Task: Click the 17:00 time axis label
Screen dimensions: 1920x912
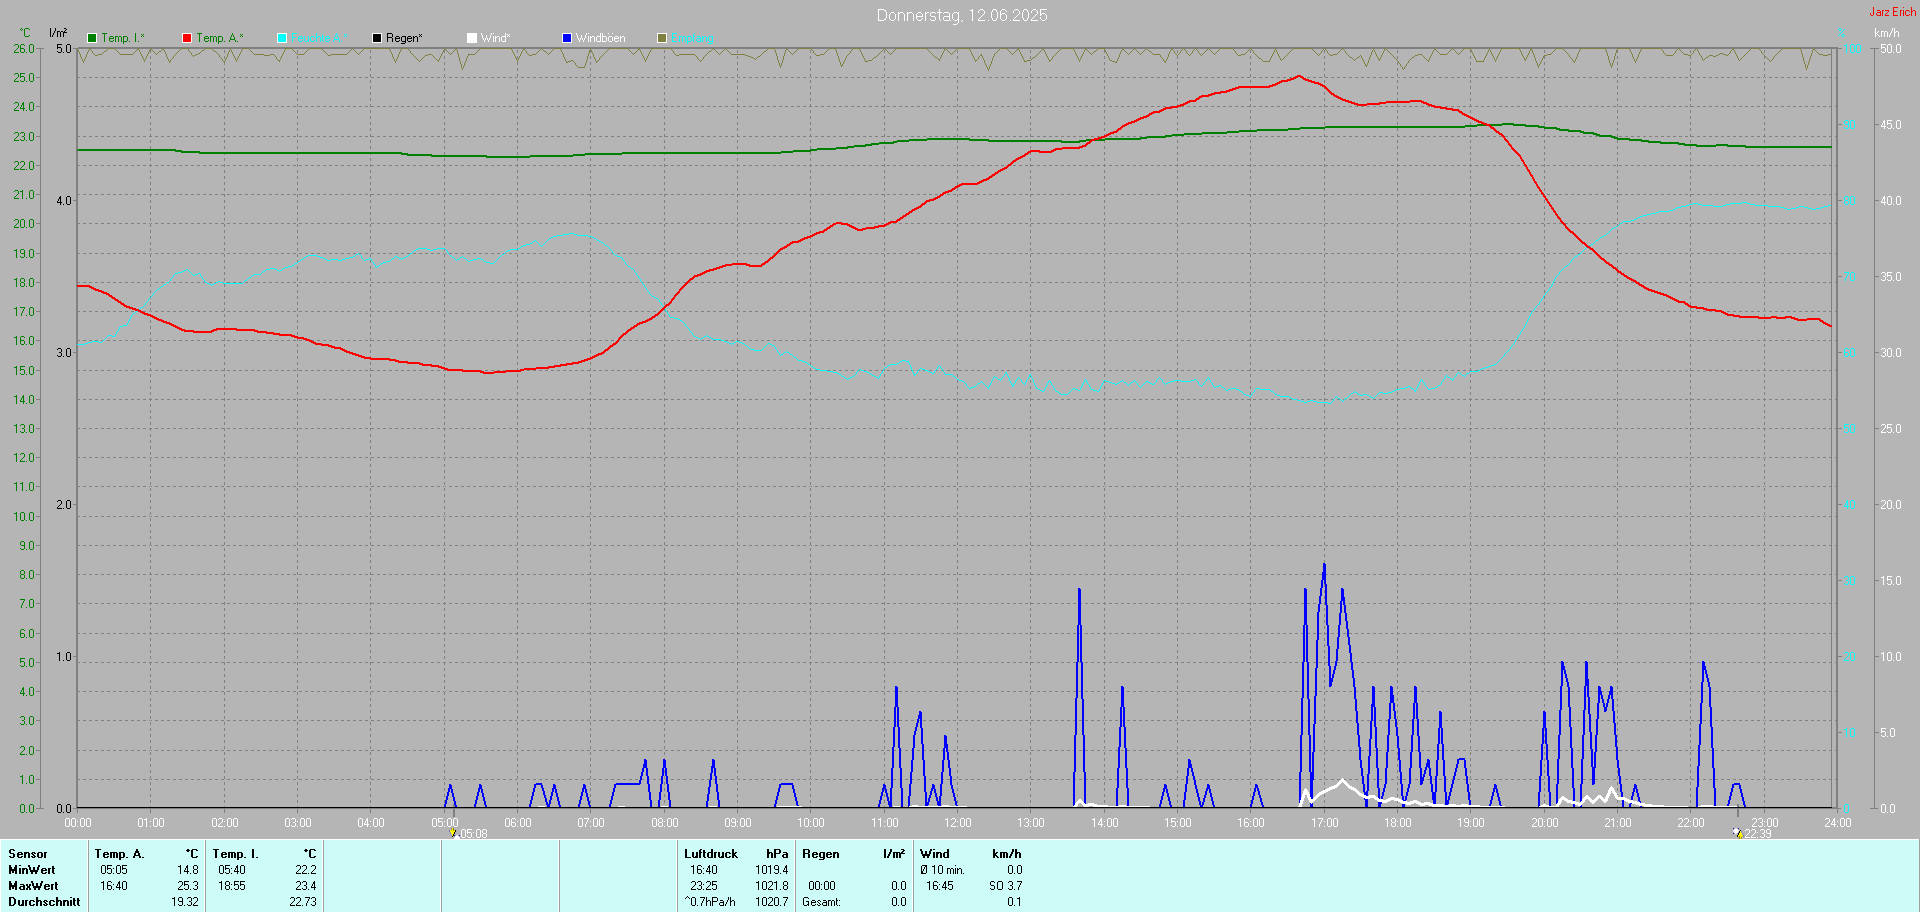Action: 1324,823
